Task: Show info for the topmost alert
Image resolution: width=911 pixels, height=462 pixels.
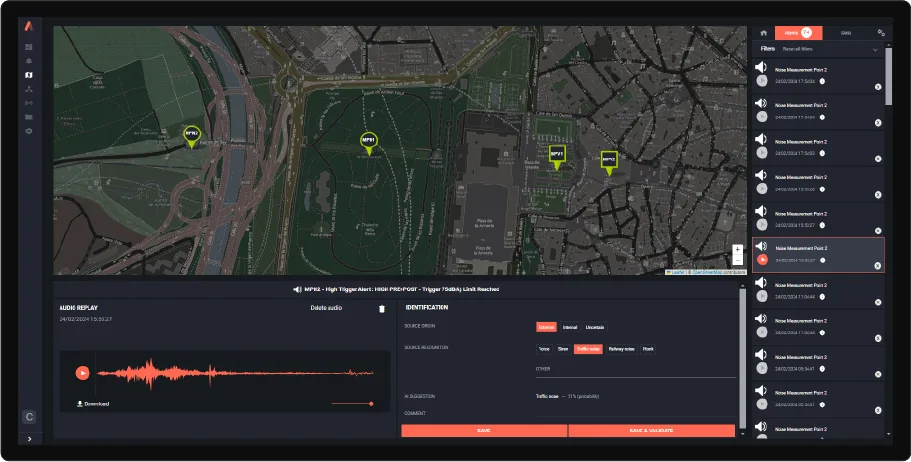Action: (822, 81)
